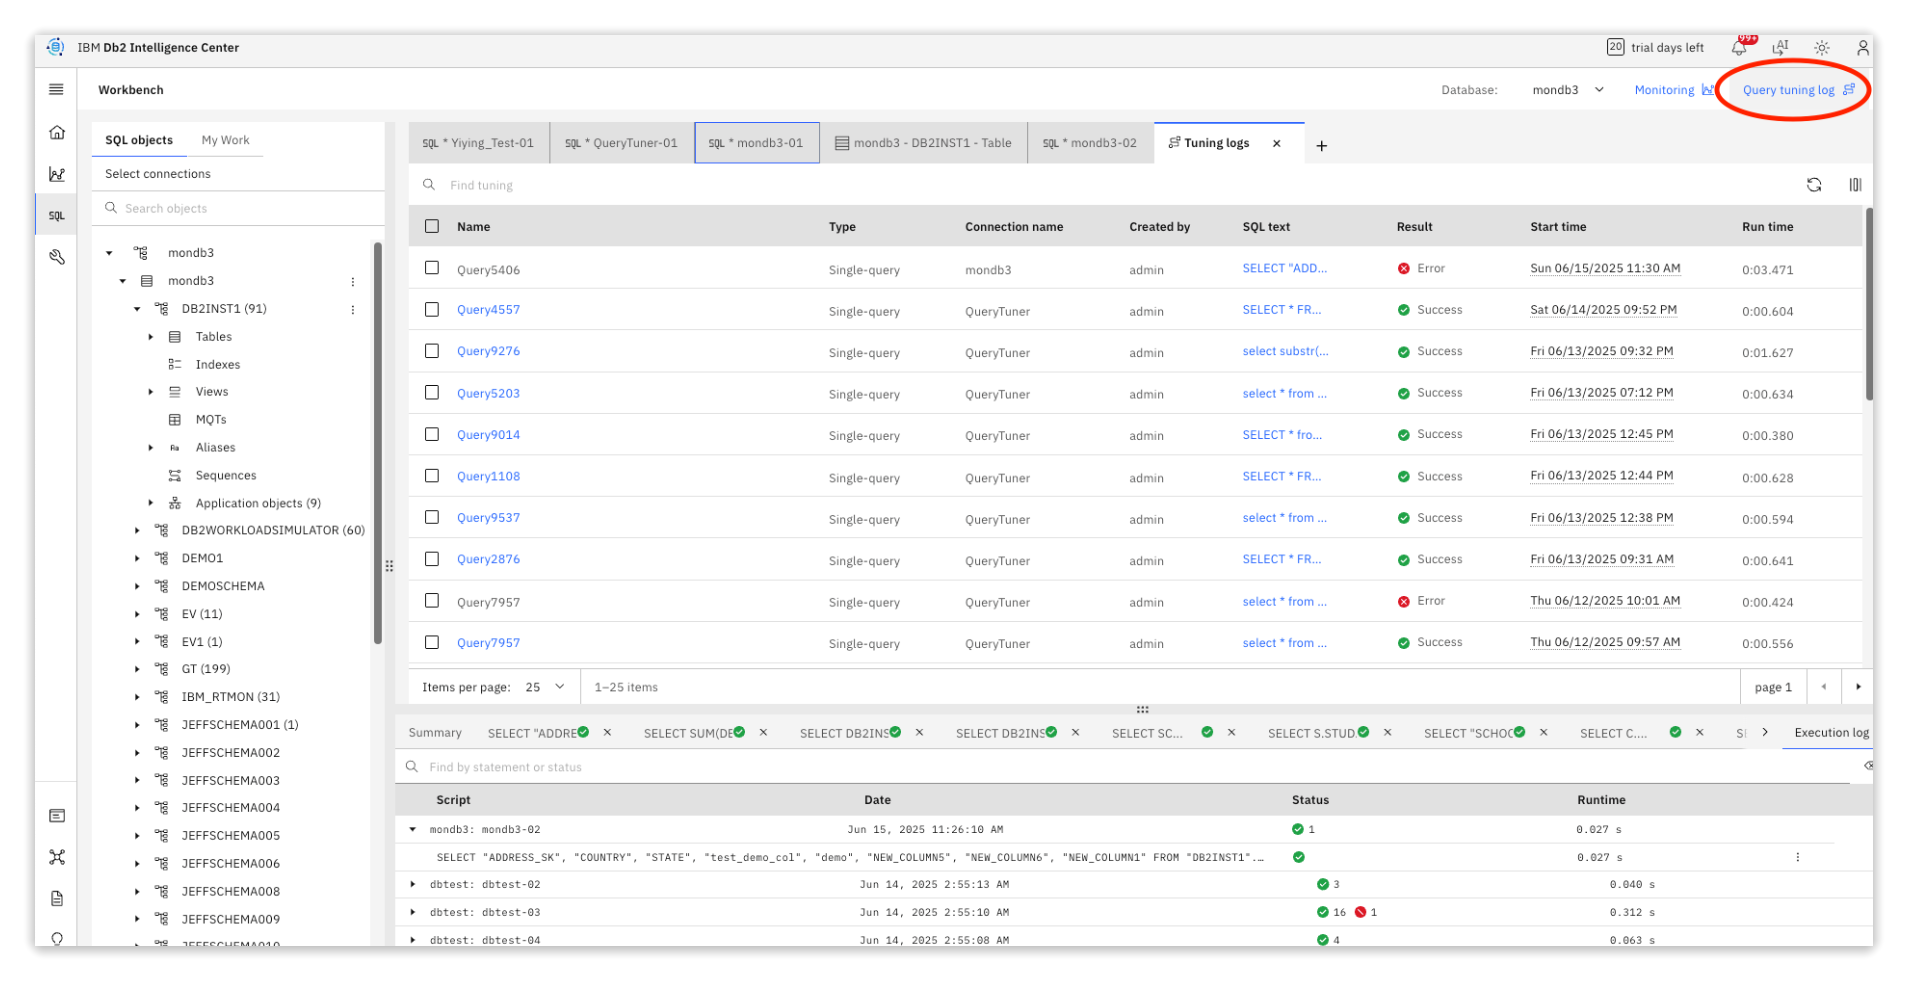Click the vertical panel splitter handle
The width and height of the screenshot is (1908, 981).
(x=389, y=566)
